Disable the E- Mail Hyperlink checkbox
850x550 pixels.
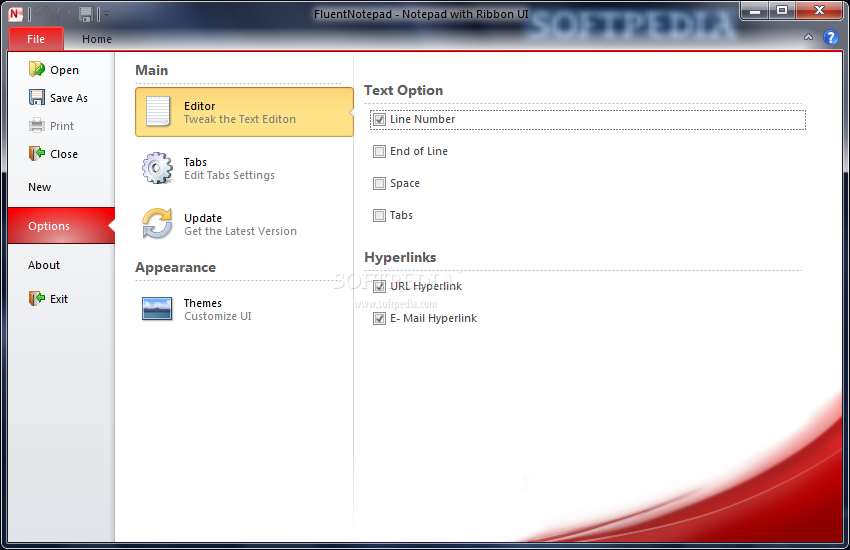(379, 318)
